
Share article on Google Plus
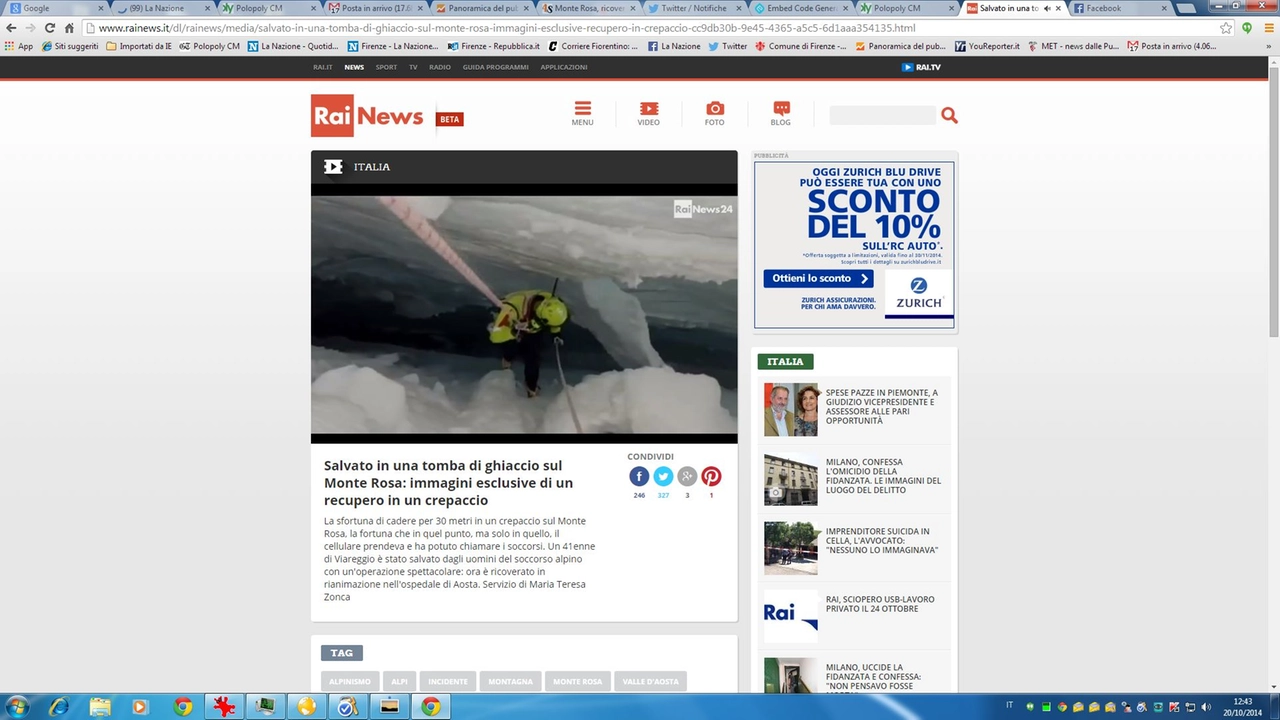(687, 477)
